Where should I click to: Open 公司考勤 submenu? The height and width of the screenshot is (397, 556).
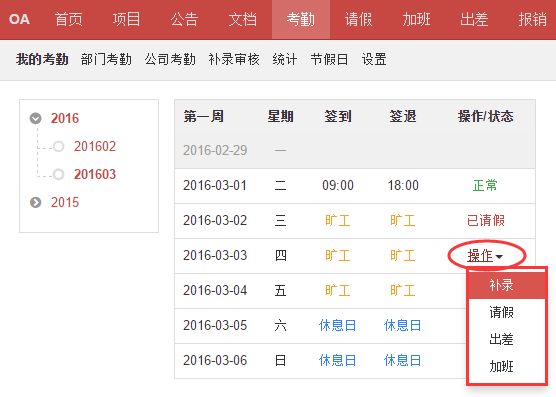170,59
